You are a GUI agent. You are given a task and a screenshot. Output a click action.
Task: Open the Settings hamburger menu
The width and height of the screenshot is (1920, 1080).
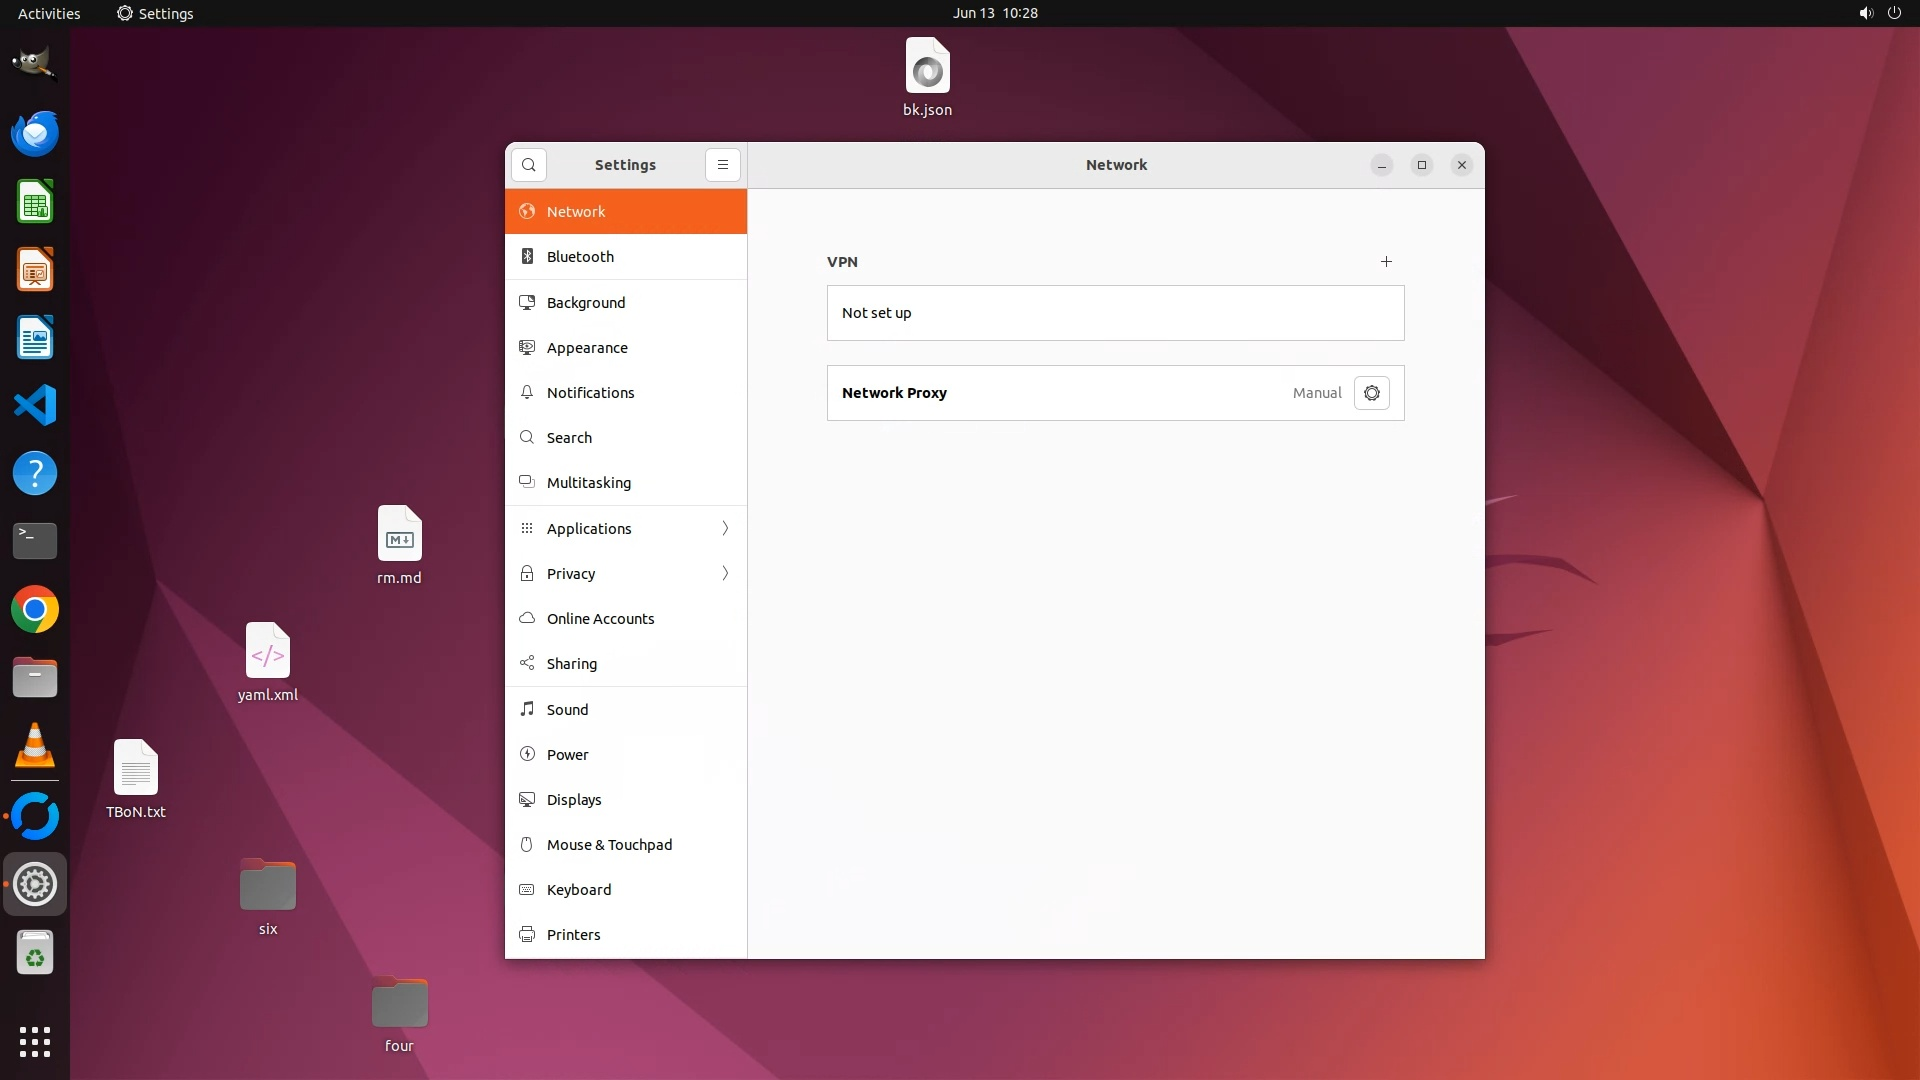(x=722, y=165)
